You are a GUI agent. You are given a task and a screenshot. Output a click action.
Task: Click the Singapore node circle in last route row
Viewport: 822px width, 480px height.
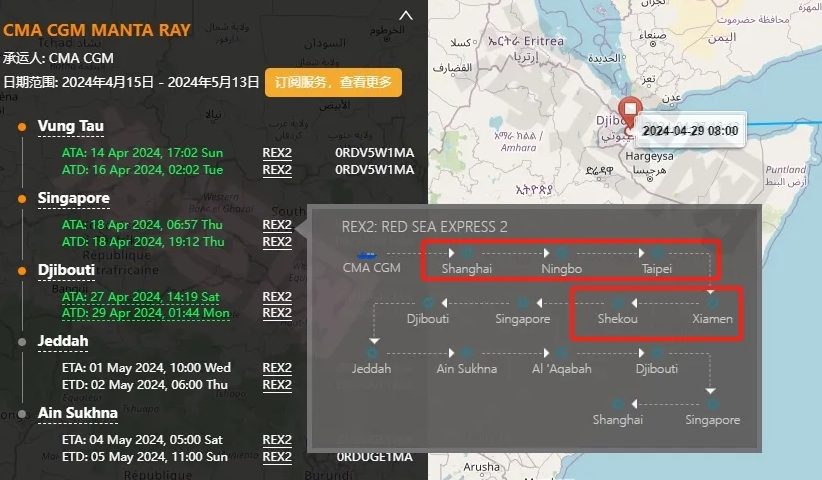[x=712, y=404]
